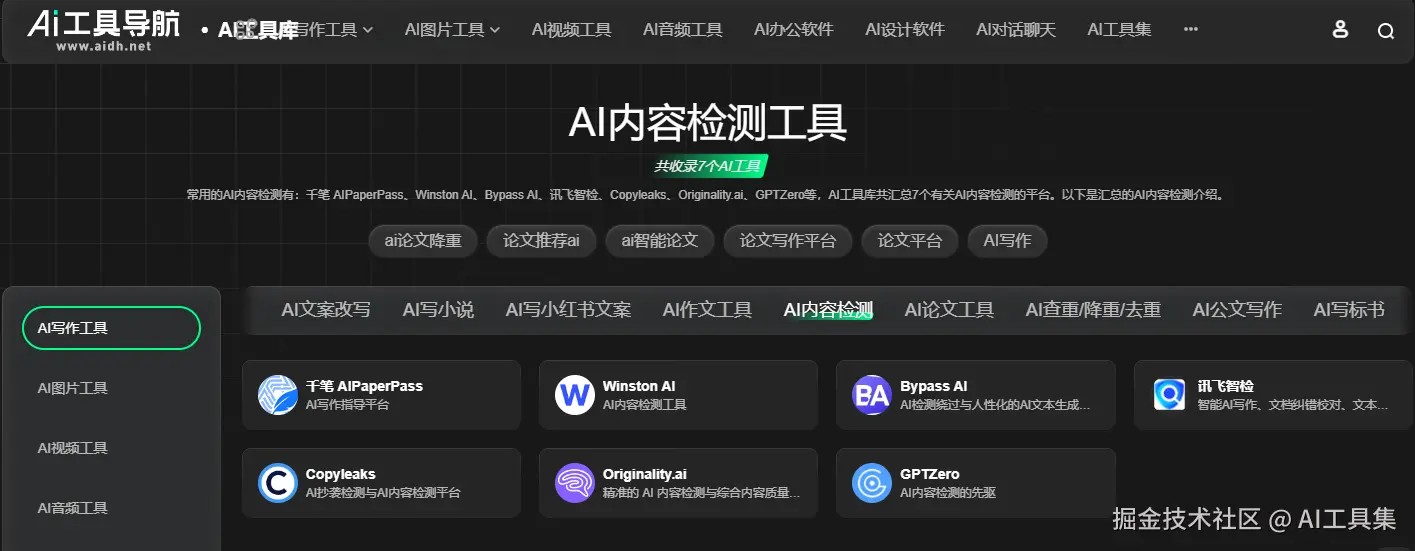Image resolution: width=1415 pixels, height=551 pixels.
Task: Open the three-dot more menu in navbar
Action: (x=1190, y=29)
